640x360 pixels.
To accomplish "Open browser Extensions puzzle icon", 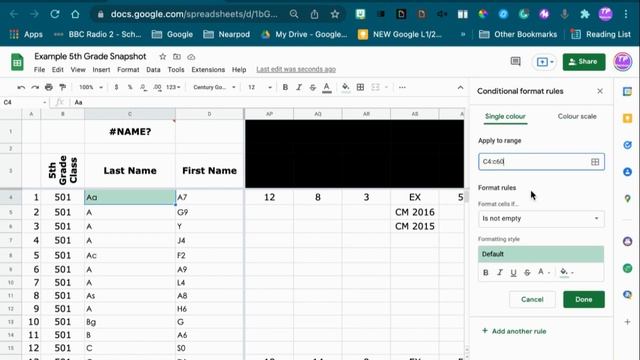I will click(585, 14).
